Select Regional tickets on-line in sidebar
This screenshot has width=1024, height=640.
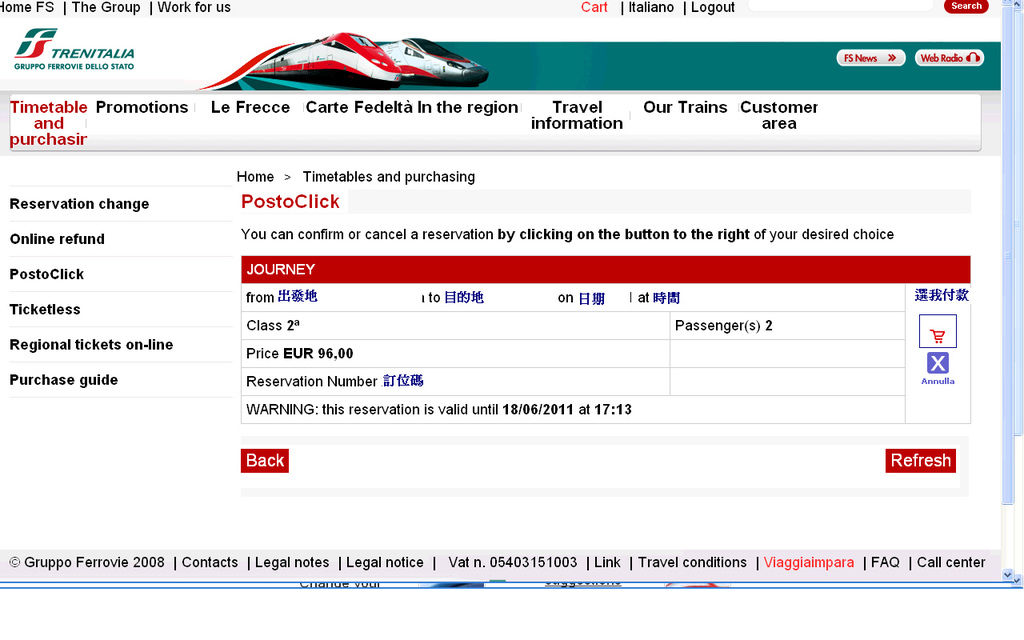click(x=91, y=345)
